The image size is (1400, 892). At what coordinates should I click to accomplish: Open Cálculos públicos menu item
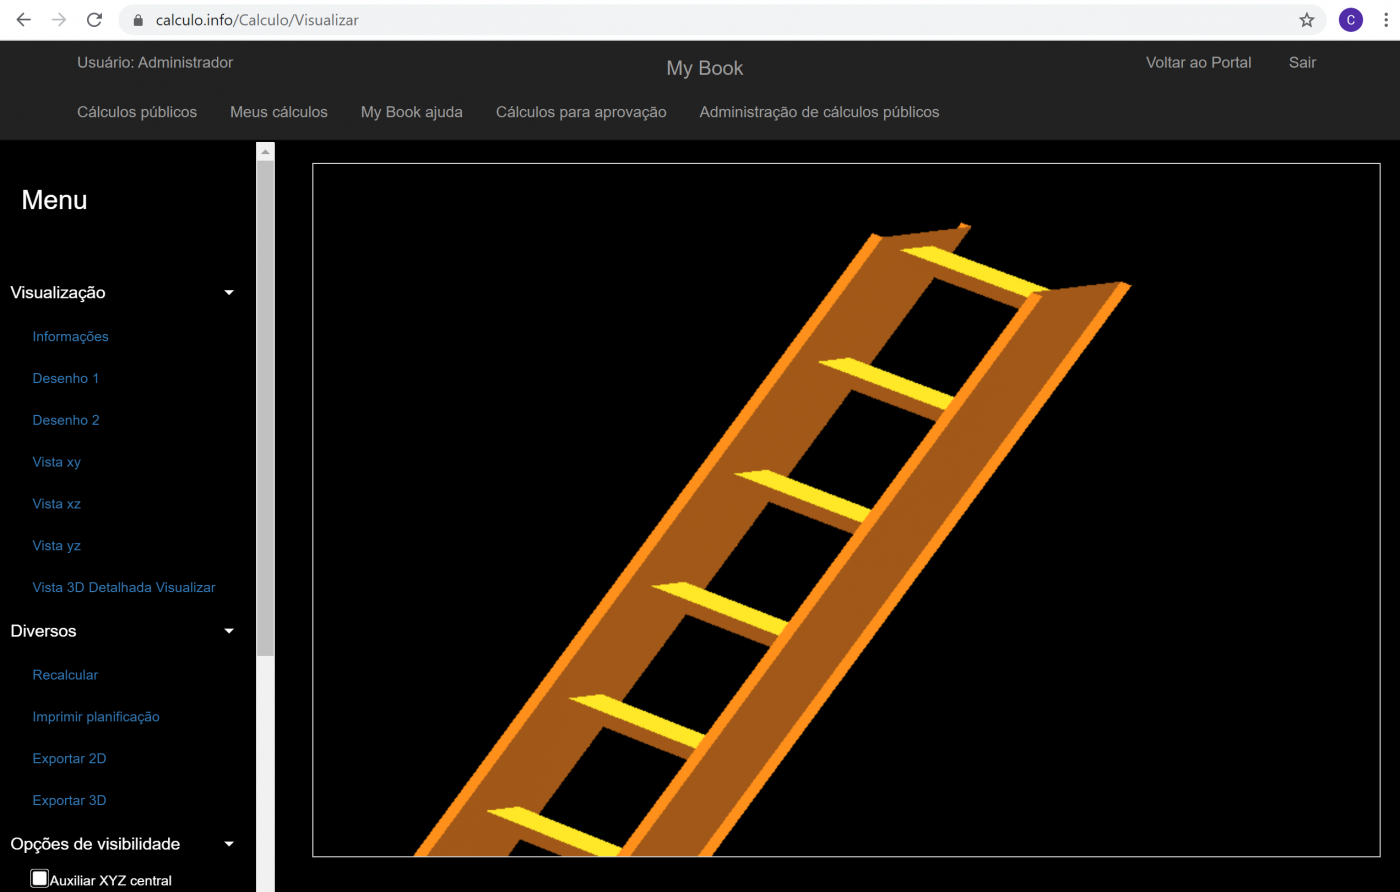[x=137, y=112]
